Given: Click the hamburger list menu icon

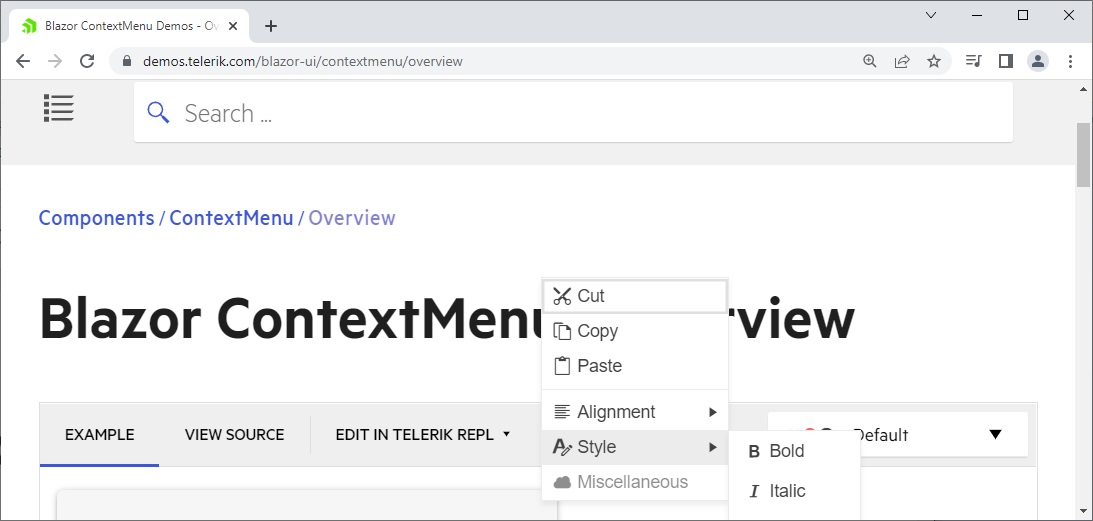Looking at the screenshot, I should point(59,108).
